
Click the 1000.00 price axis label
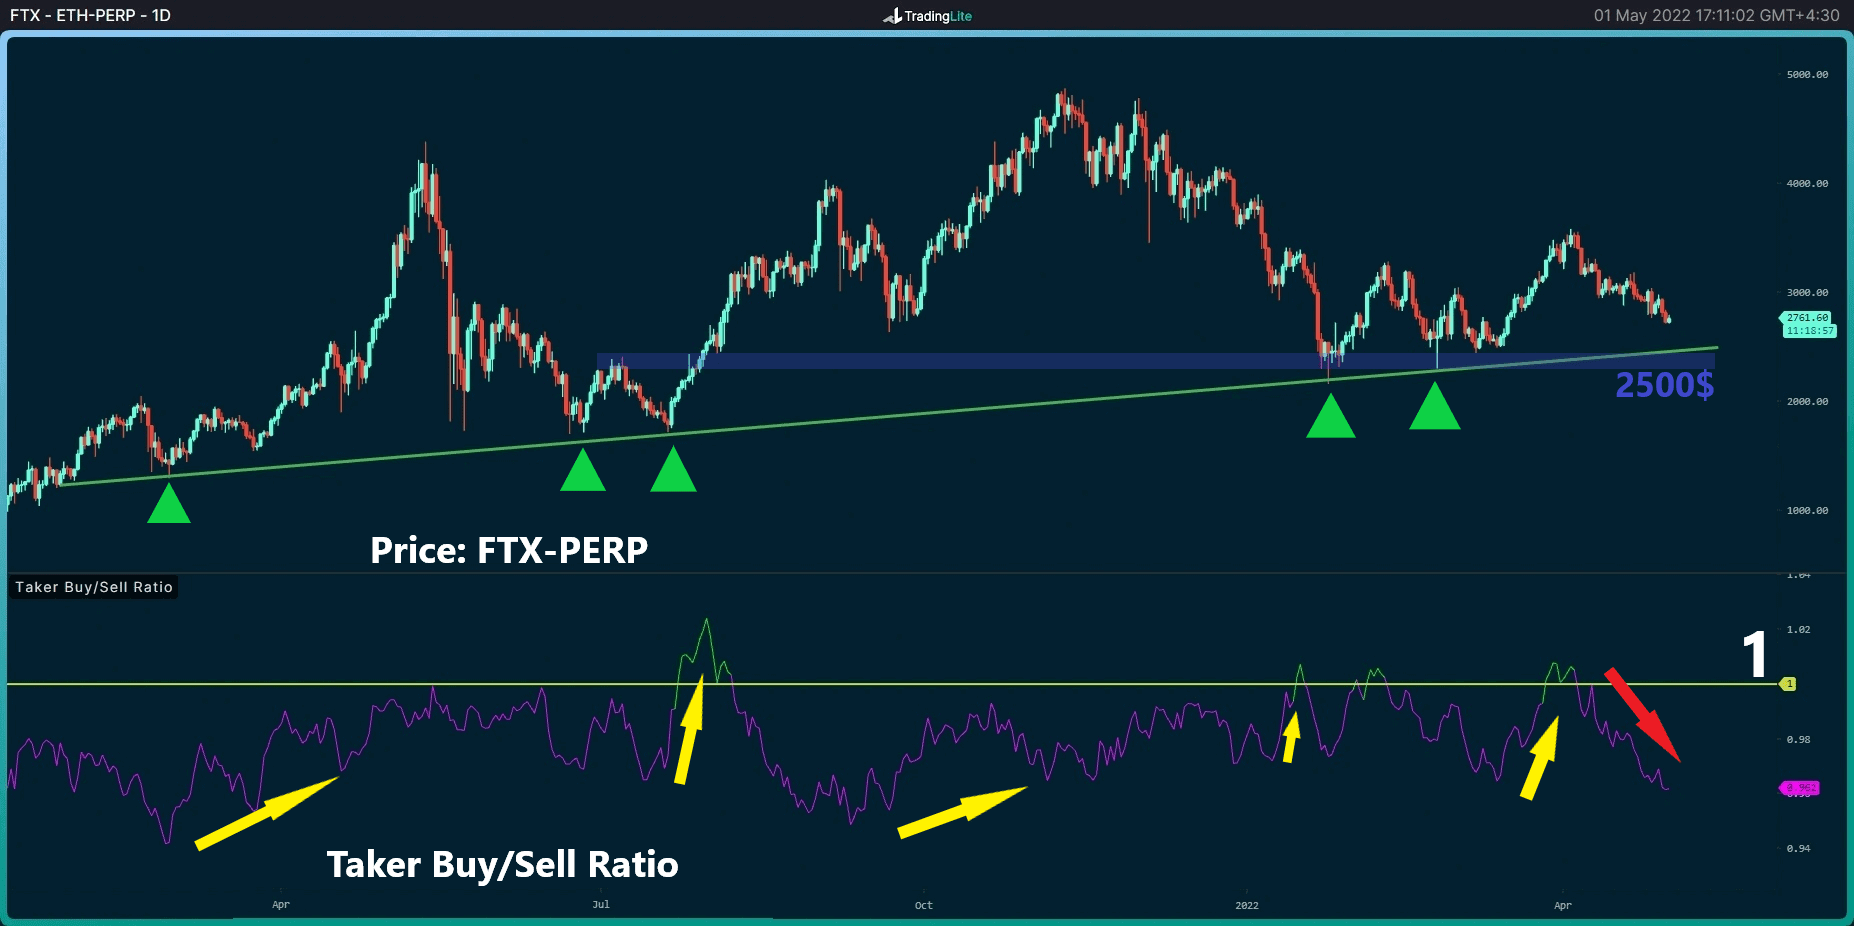[x=1807, y=511]
